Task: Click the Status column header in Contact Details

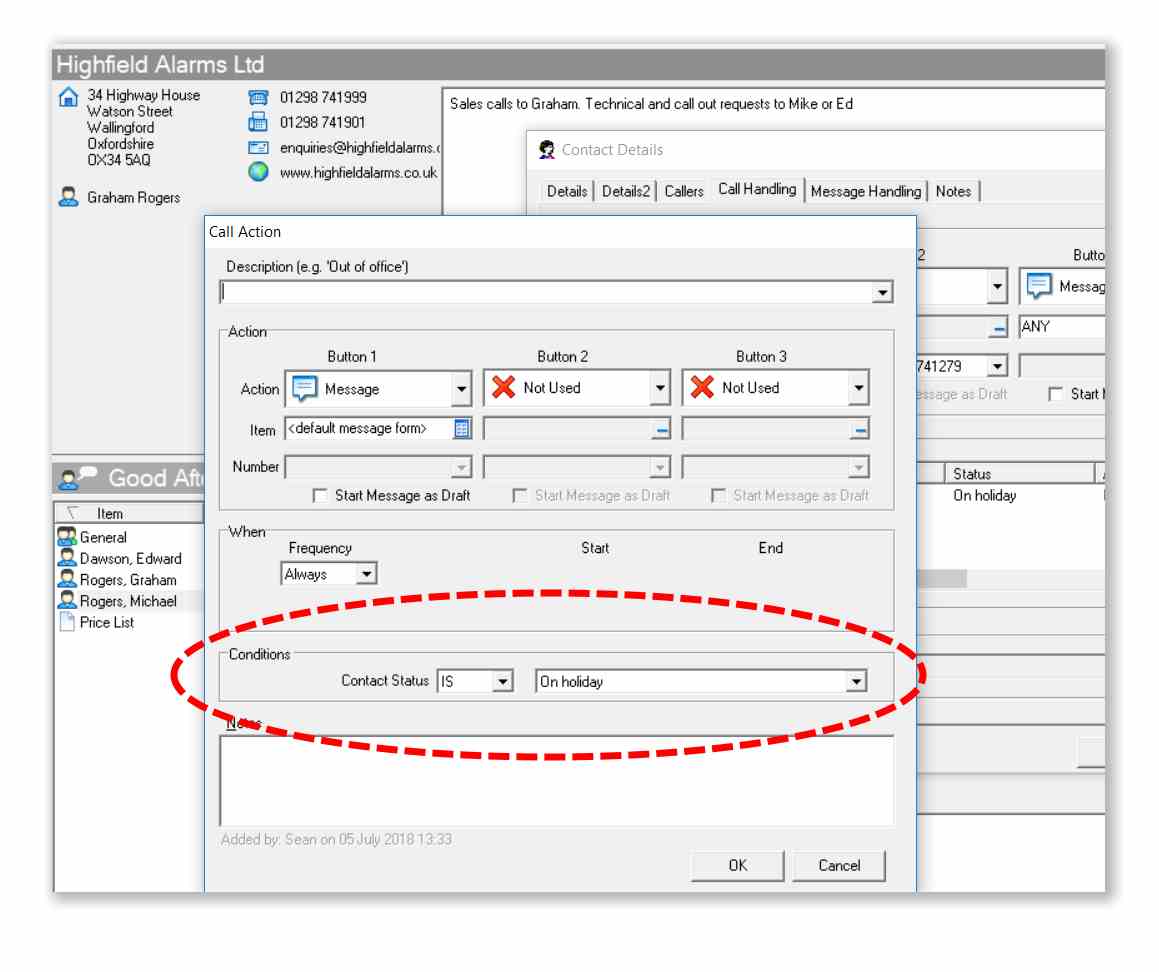Action: click(x=1019, y=474)
